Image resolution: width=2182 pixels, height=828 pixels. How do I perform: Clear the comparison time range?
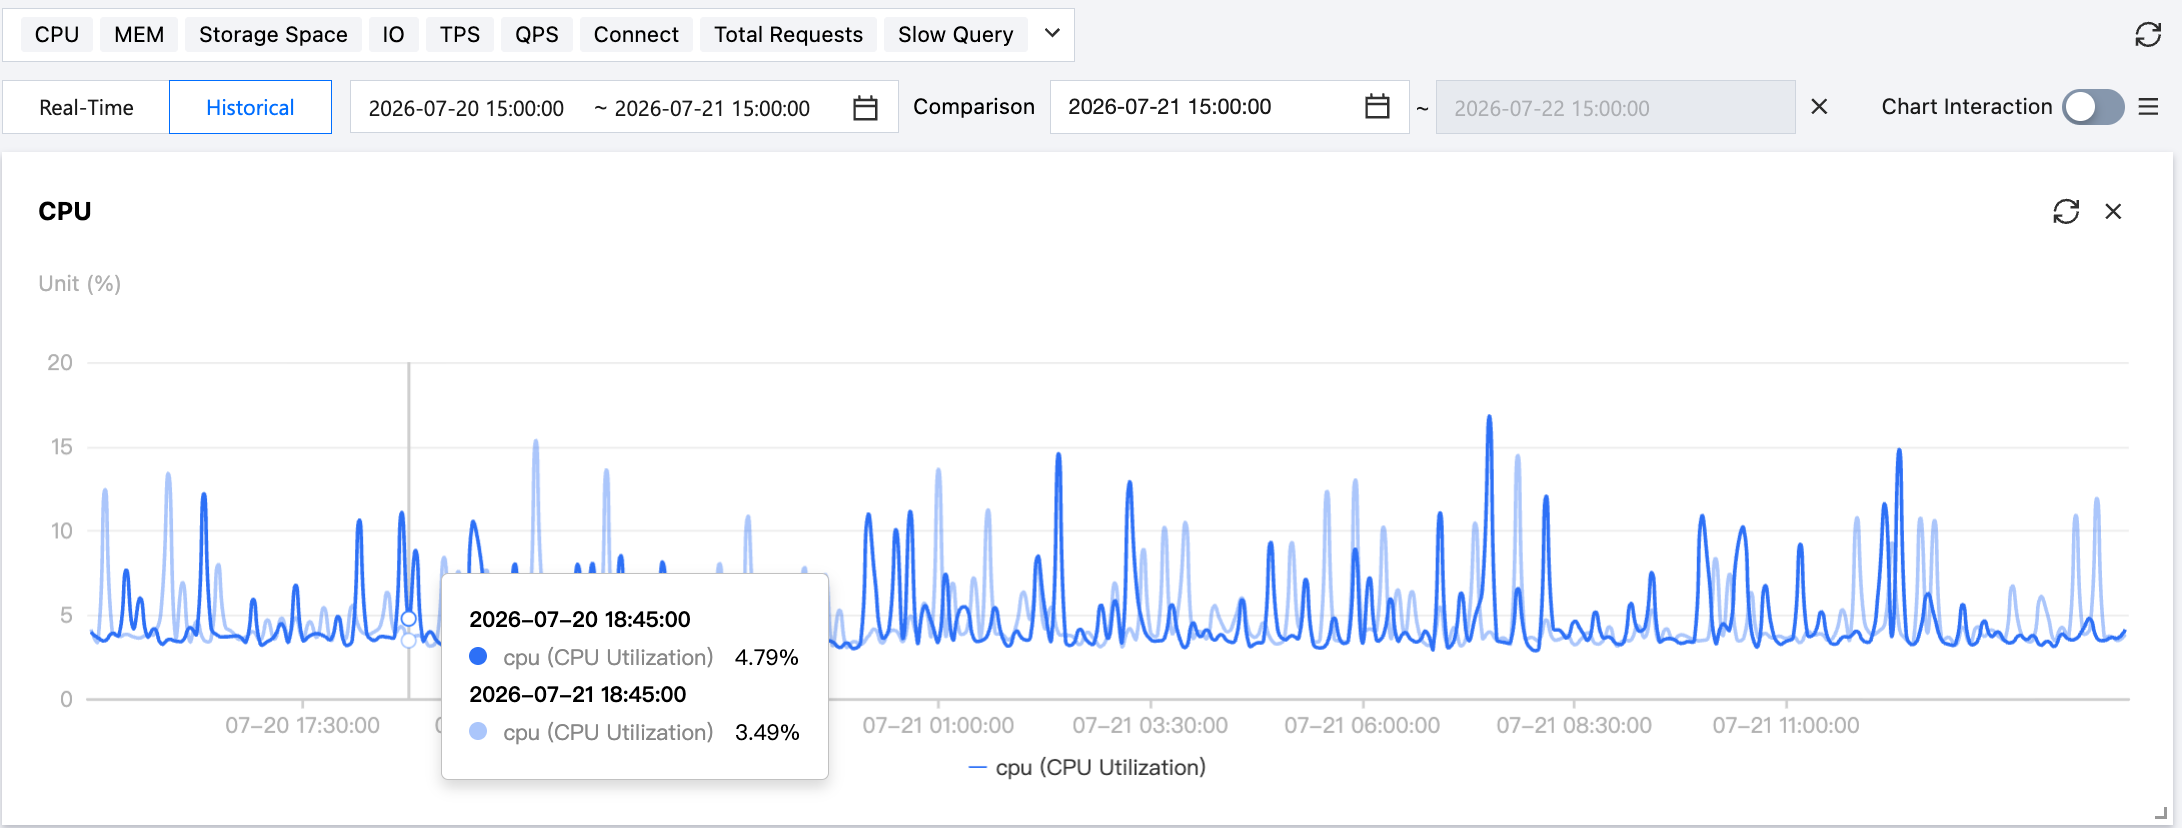point(1819,107)
